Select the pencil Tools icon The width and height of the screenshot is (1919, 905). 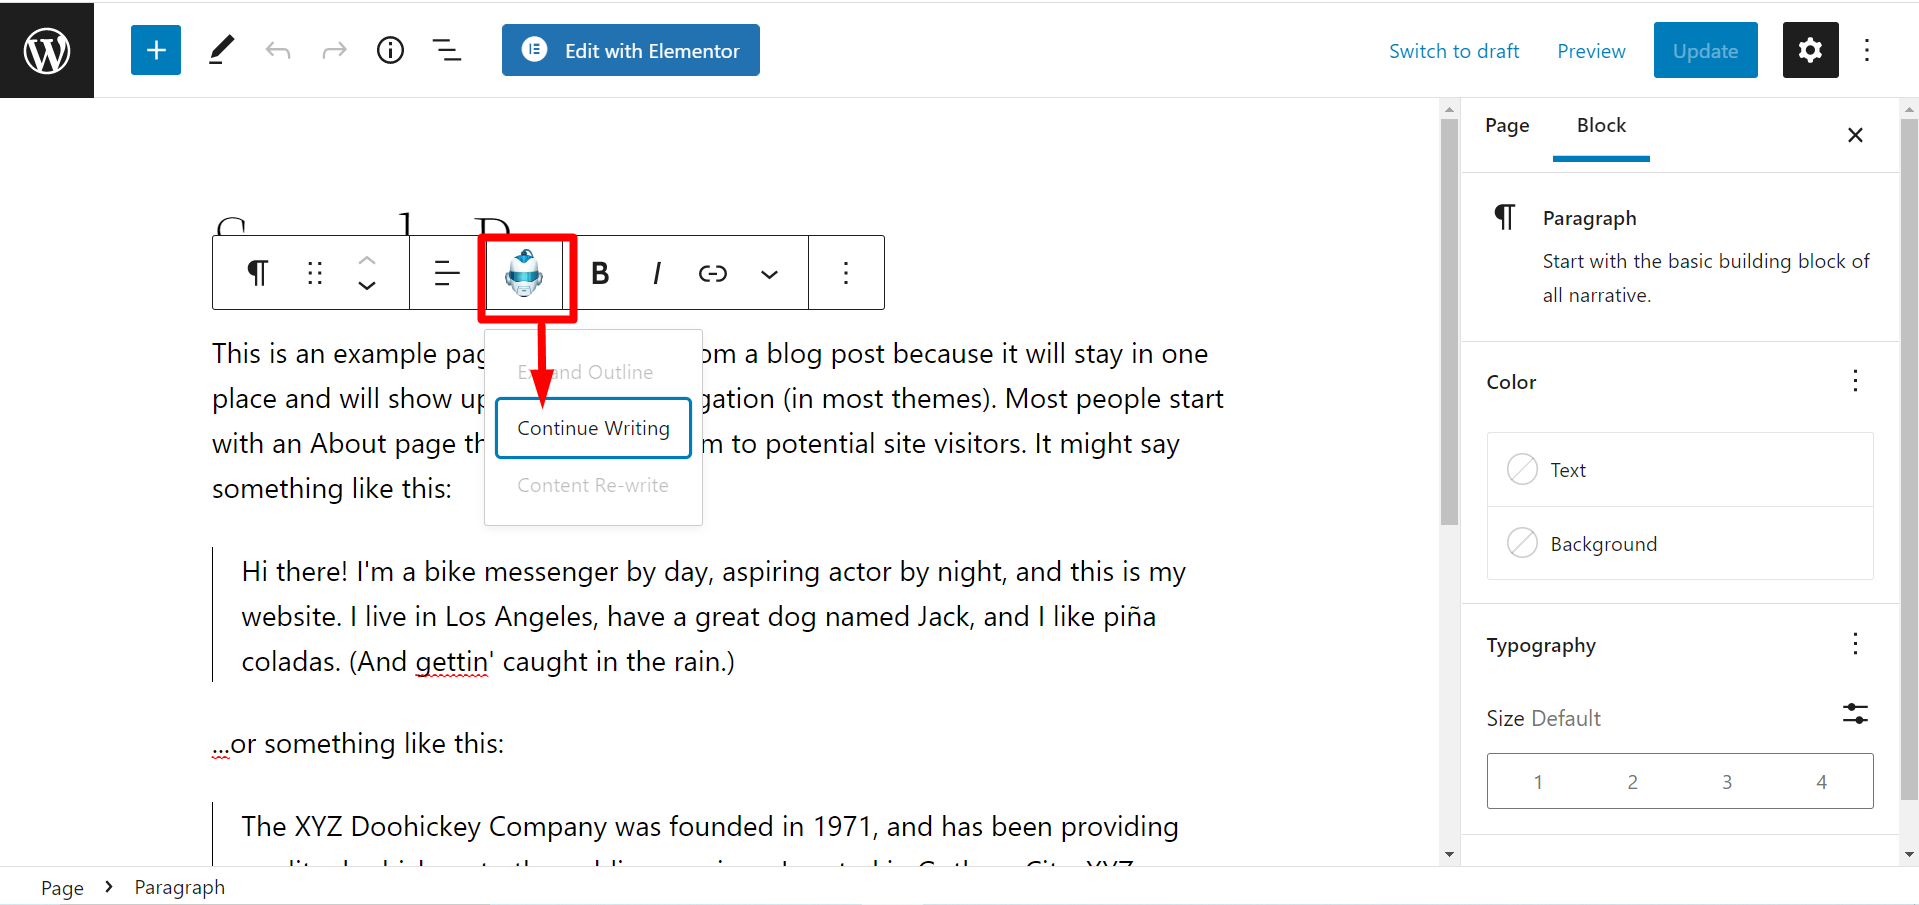click(x=221, y=50)
